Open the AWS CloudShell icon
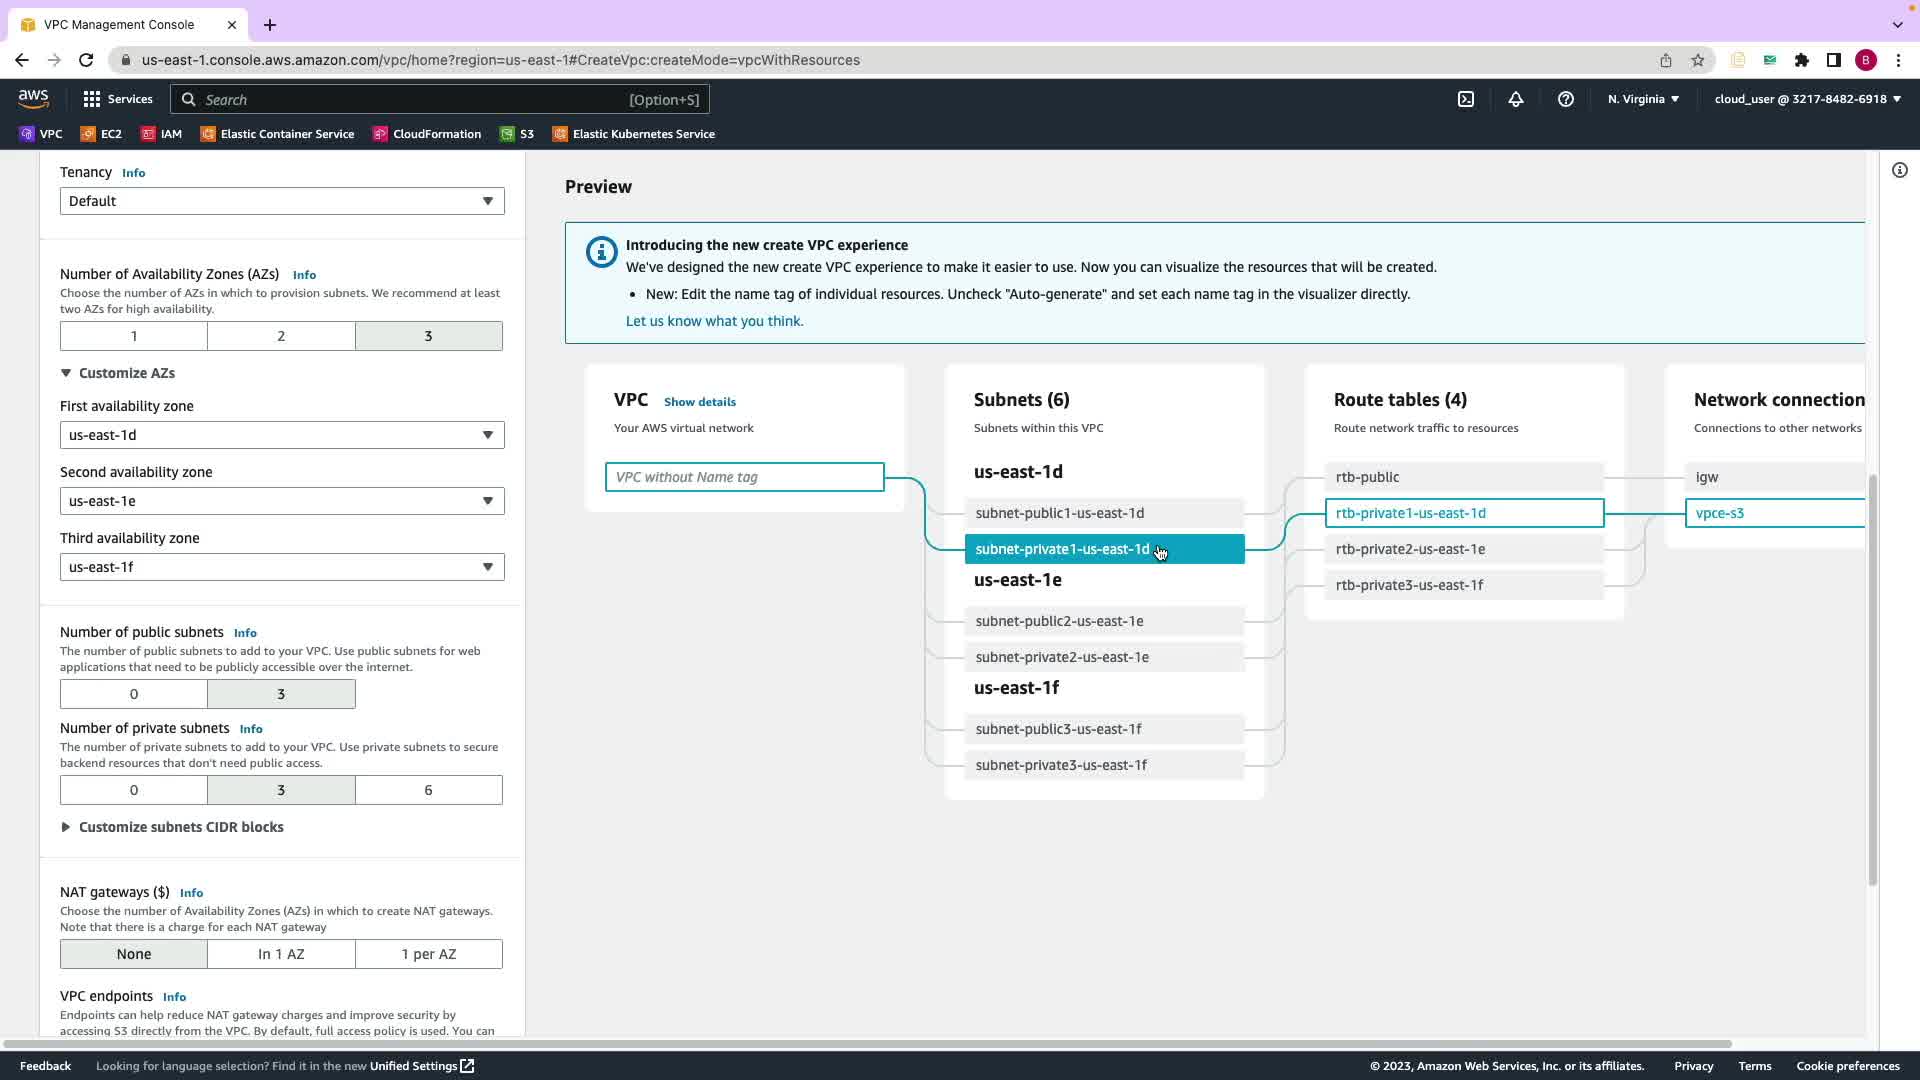The width and height of the screenshot is (1920, 1080). (1466, 99)
